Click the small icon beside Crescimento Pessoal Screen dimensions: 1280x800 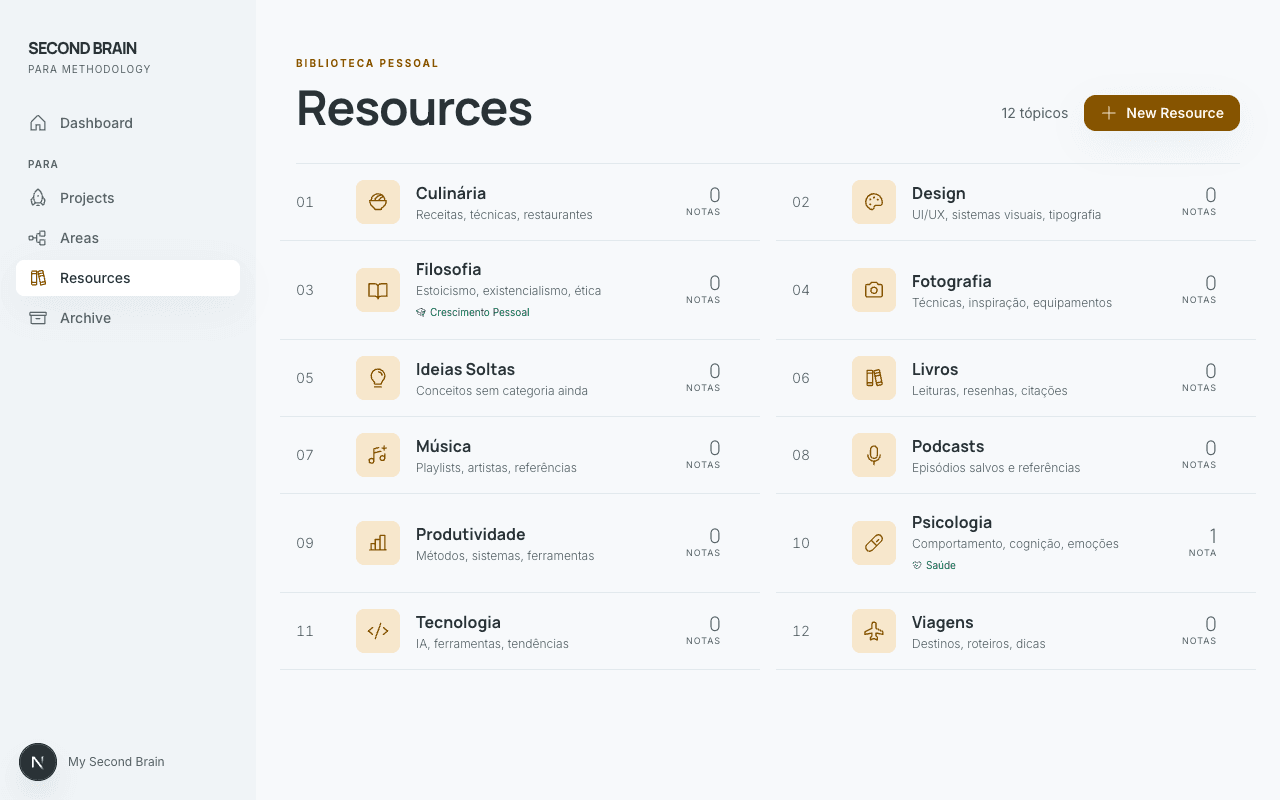pyautogui.click(x=421, y=312)
